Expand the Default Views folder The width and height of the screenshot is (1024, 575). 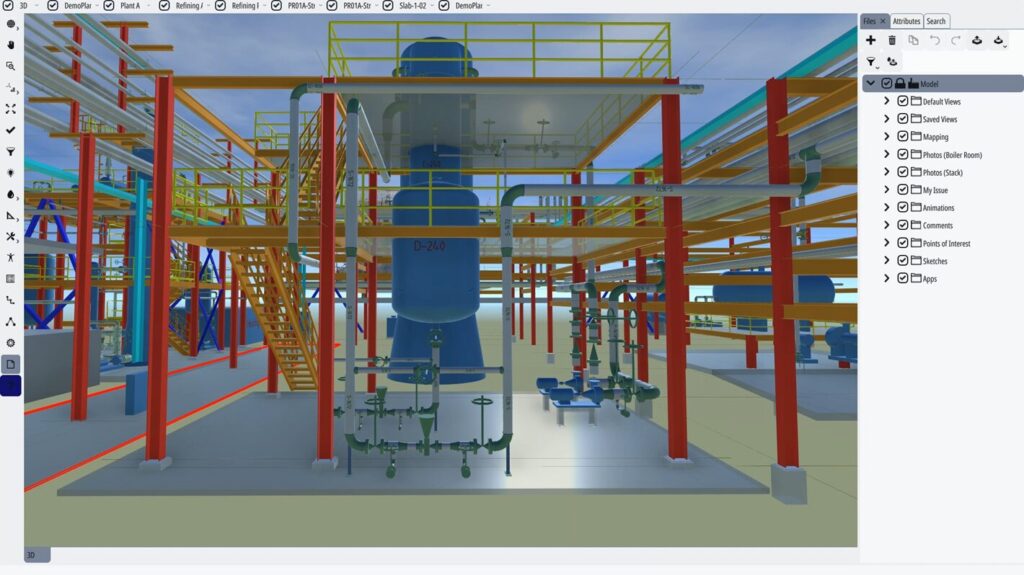pyautogui.click(x=887, y=101)
